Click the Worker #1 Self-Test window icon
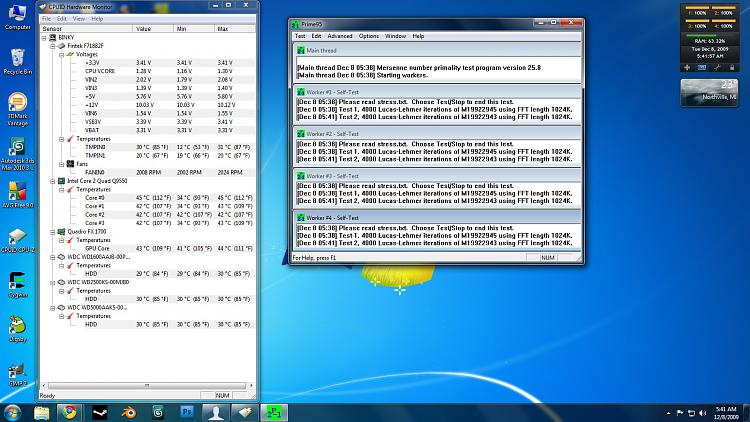The height and width of the screenshot is (422, 750). coord(300,92)
